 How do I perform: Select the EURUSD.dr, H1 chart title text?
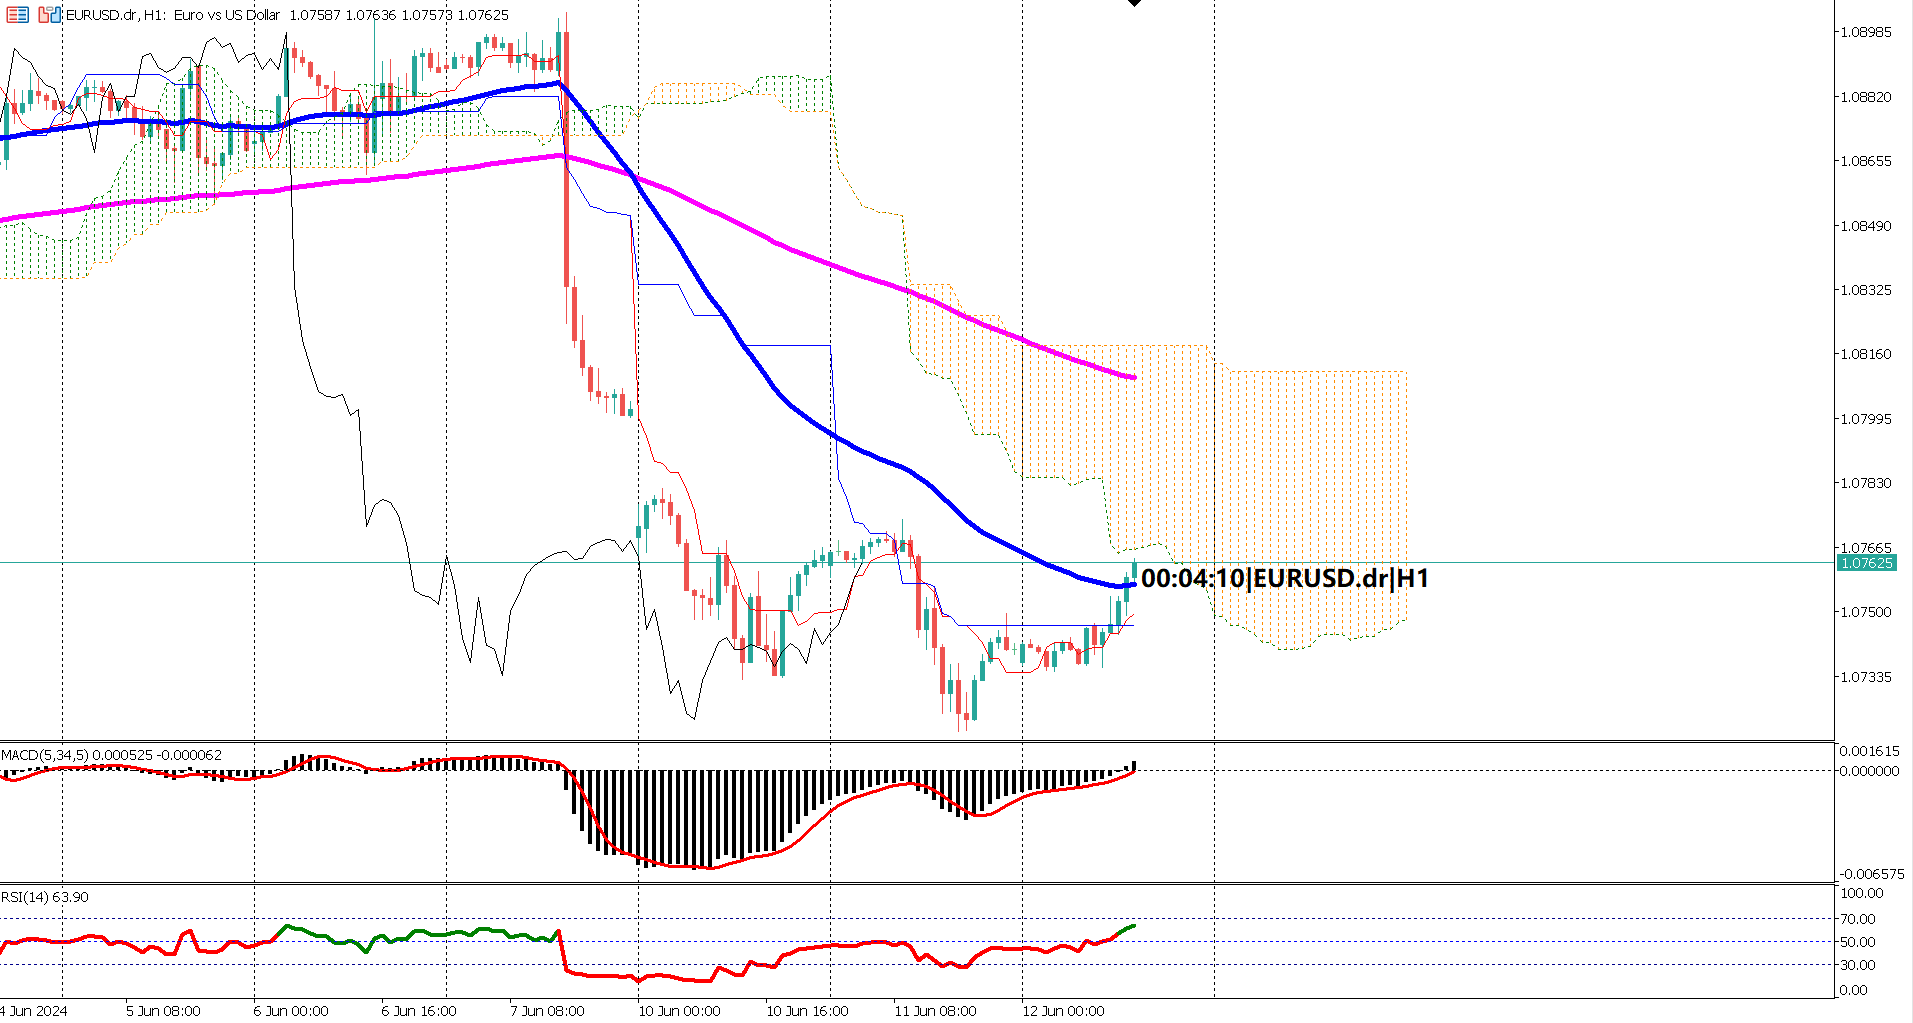coord(110,15)
